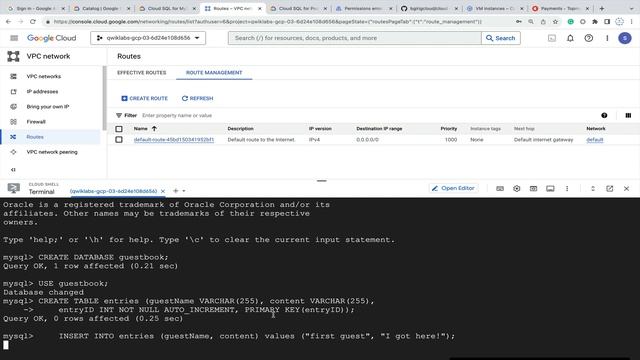Viewport: 640px width, 360px height.
Task: Switch to Route Management tab
Action: (x=214, y=73)
